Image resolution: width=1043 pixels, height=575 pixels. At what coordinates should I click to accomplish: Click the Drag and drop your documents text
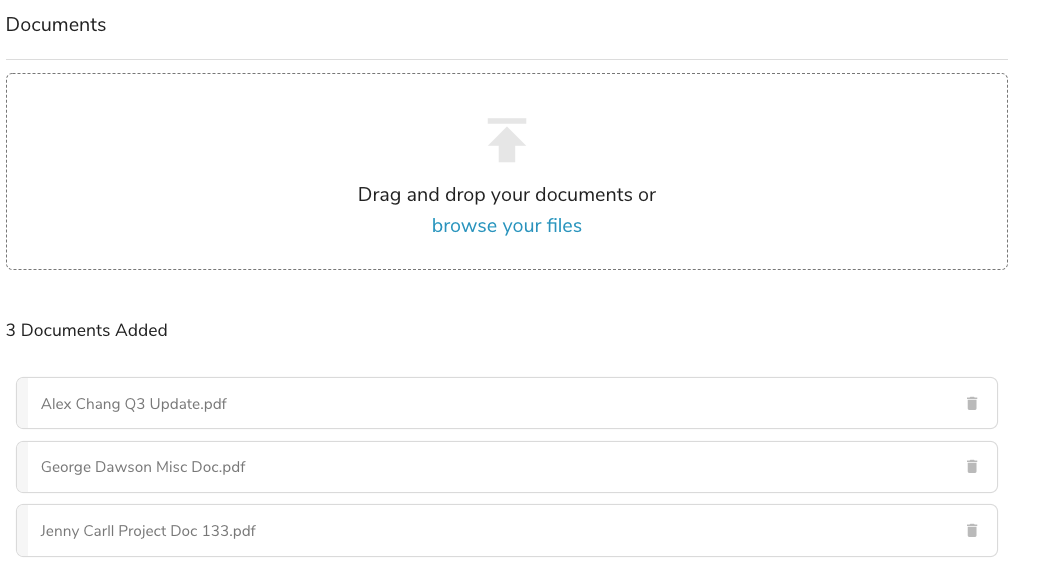coord(507,195)
